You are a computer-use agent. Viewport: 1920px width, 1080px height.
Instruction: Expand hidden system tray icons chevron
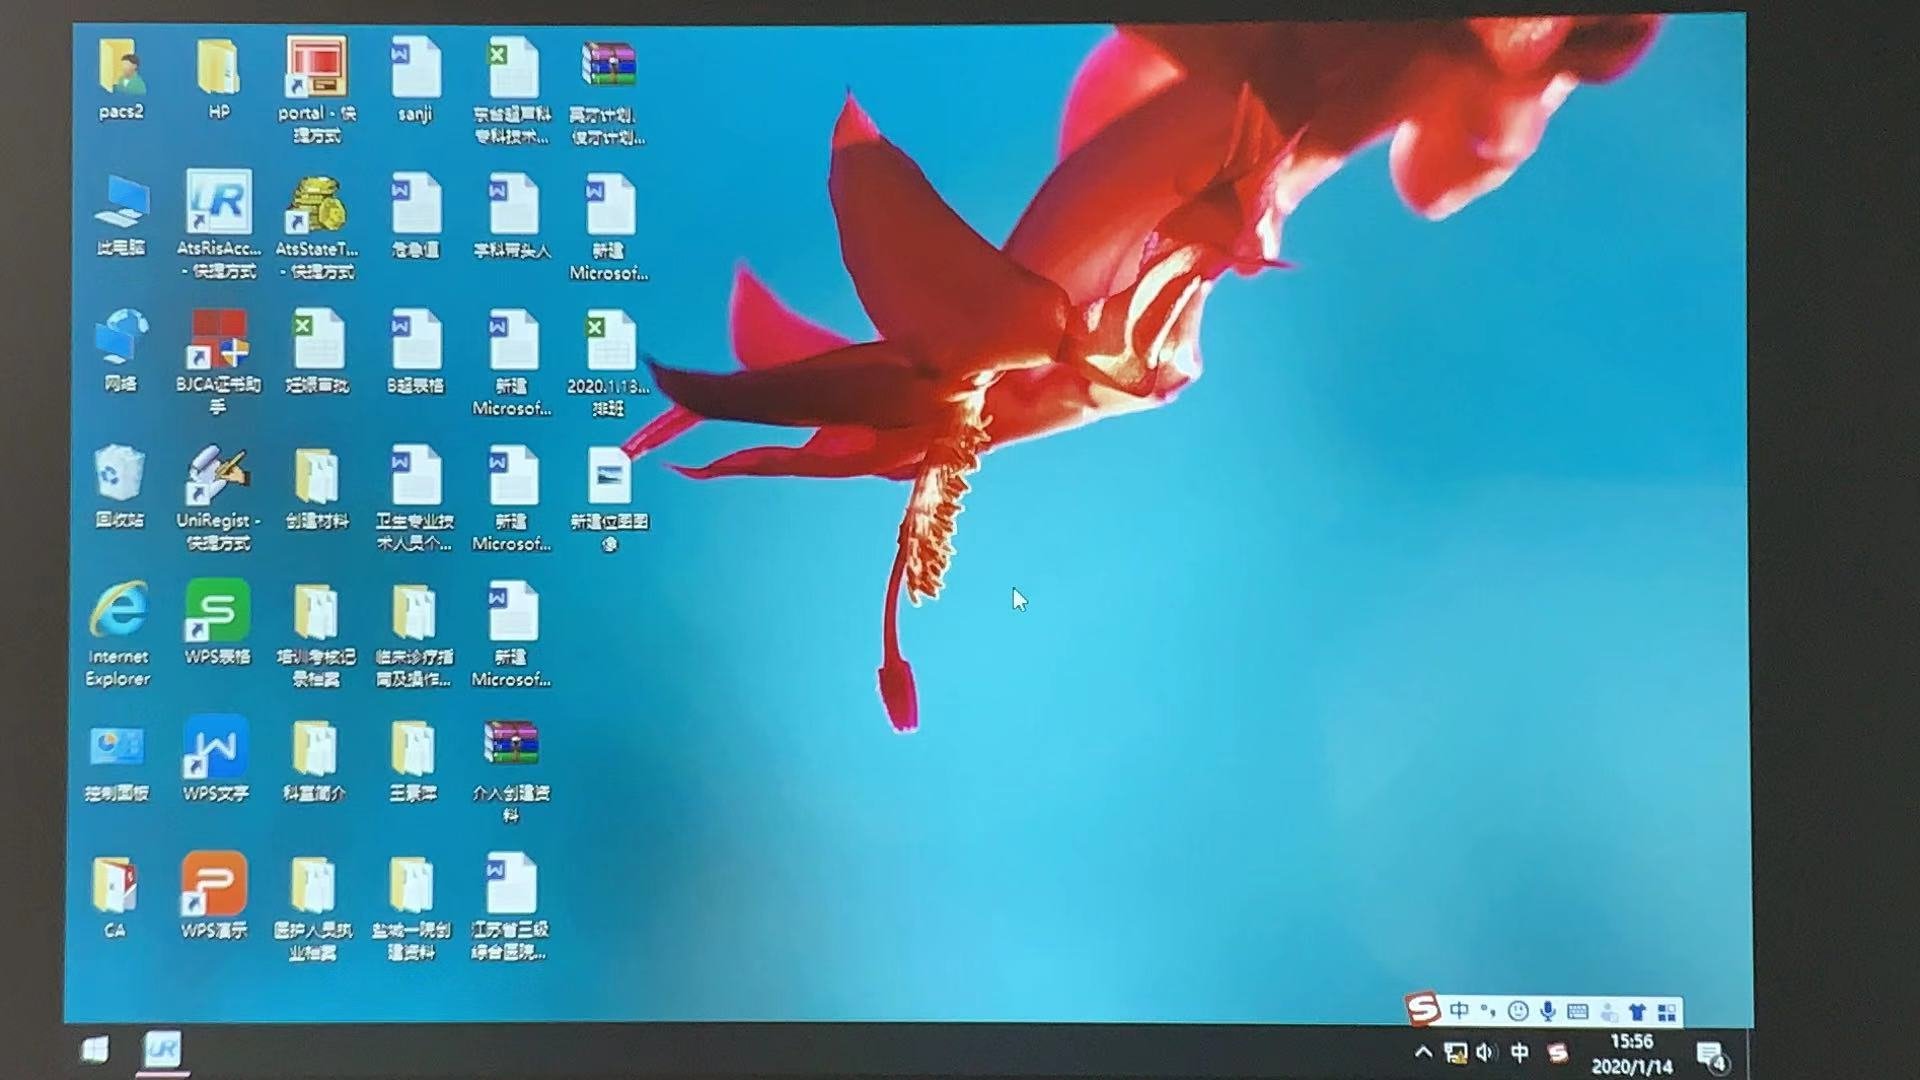click(1423, 1052)
